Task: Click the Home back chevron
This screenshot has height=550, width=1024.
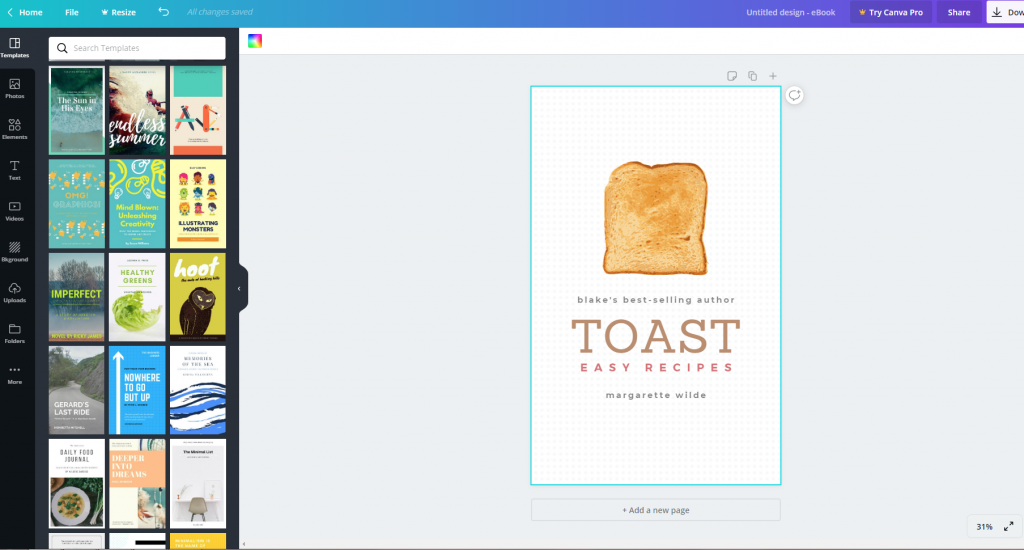Action: click(x=10, y=12)
